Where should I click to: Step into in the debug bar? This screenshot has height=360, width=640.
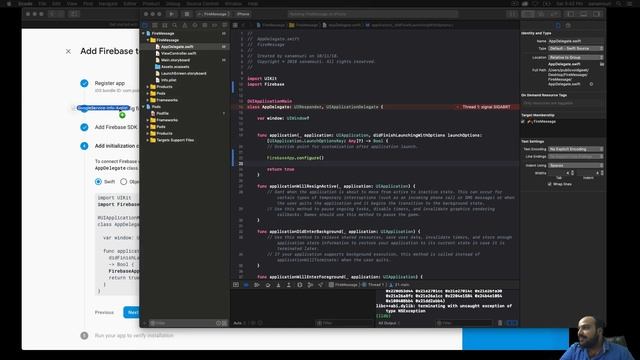(278, 284)
